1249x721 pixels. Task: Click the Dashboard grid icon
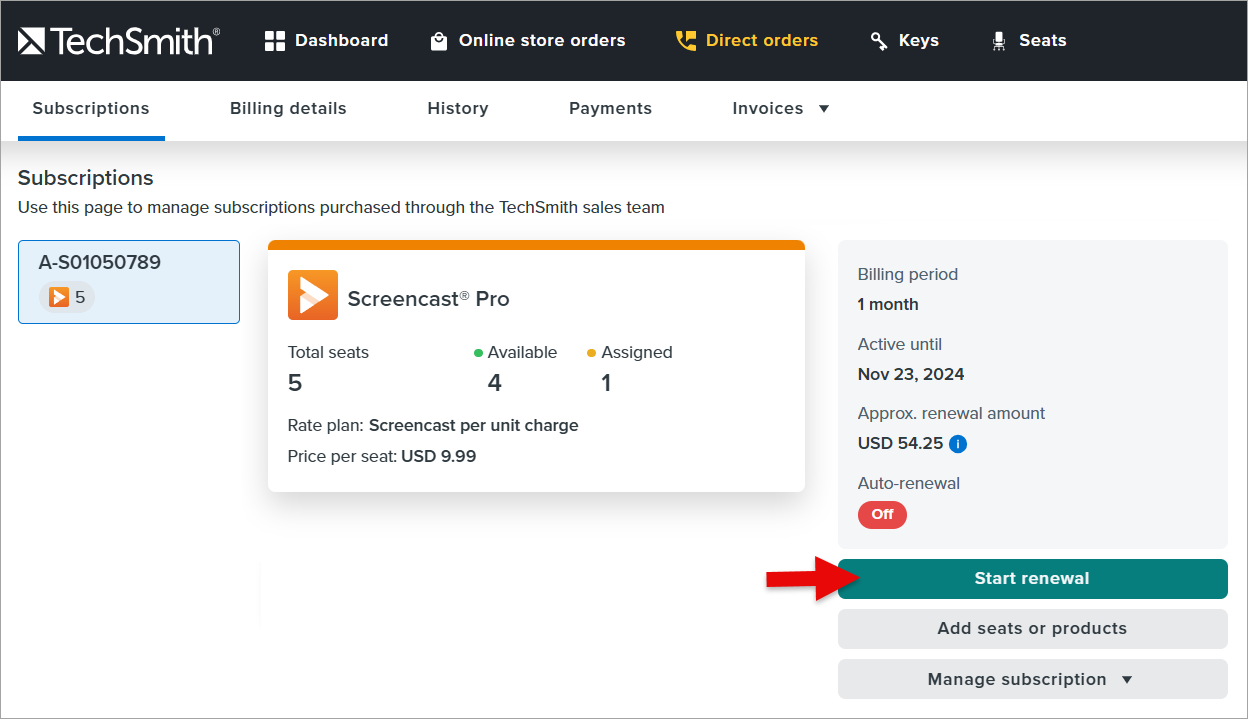tap(274, 41)
